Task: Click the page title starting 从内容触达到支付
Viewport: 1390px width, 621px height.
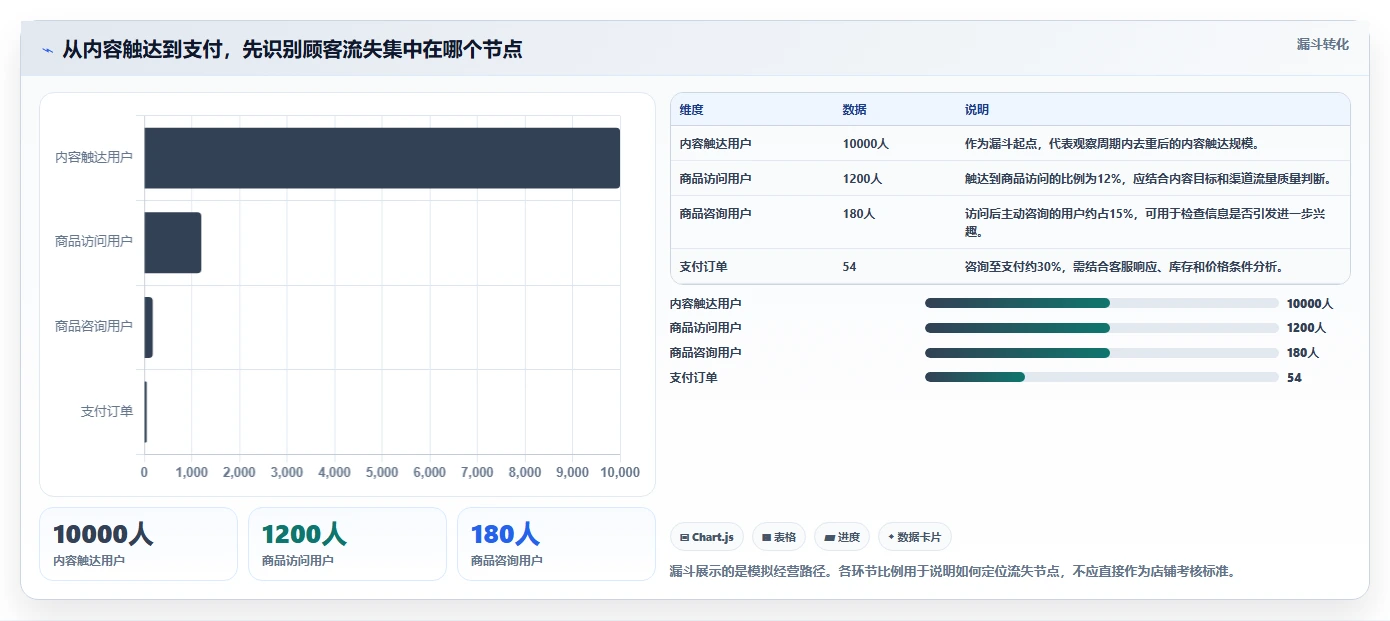Action: [x=292, y=50]
